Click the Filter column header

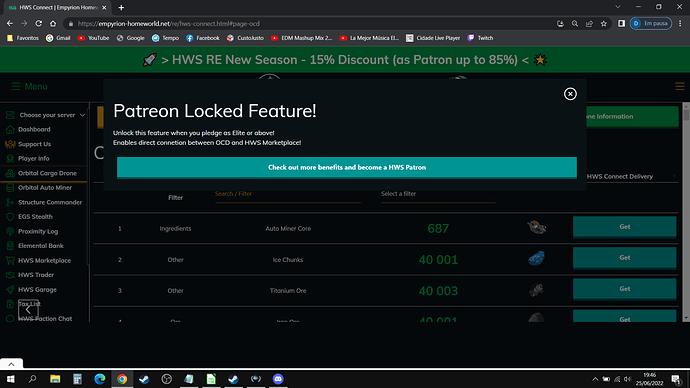[175, 198]
